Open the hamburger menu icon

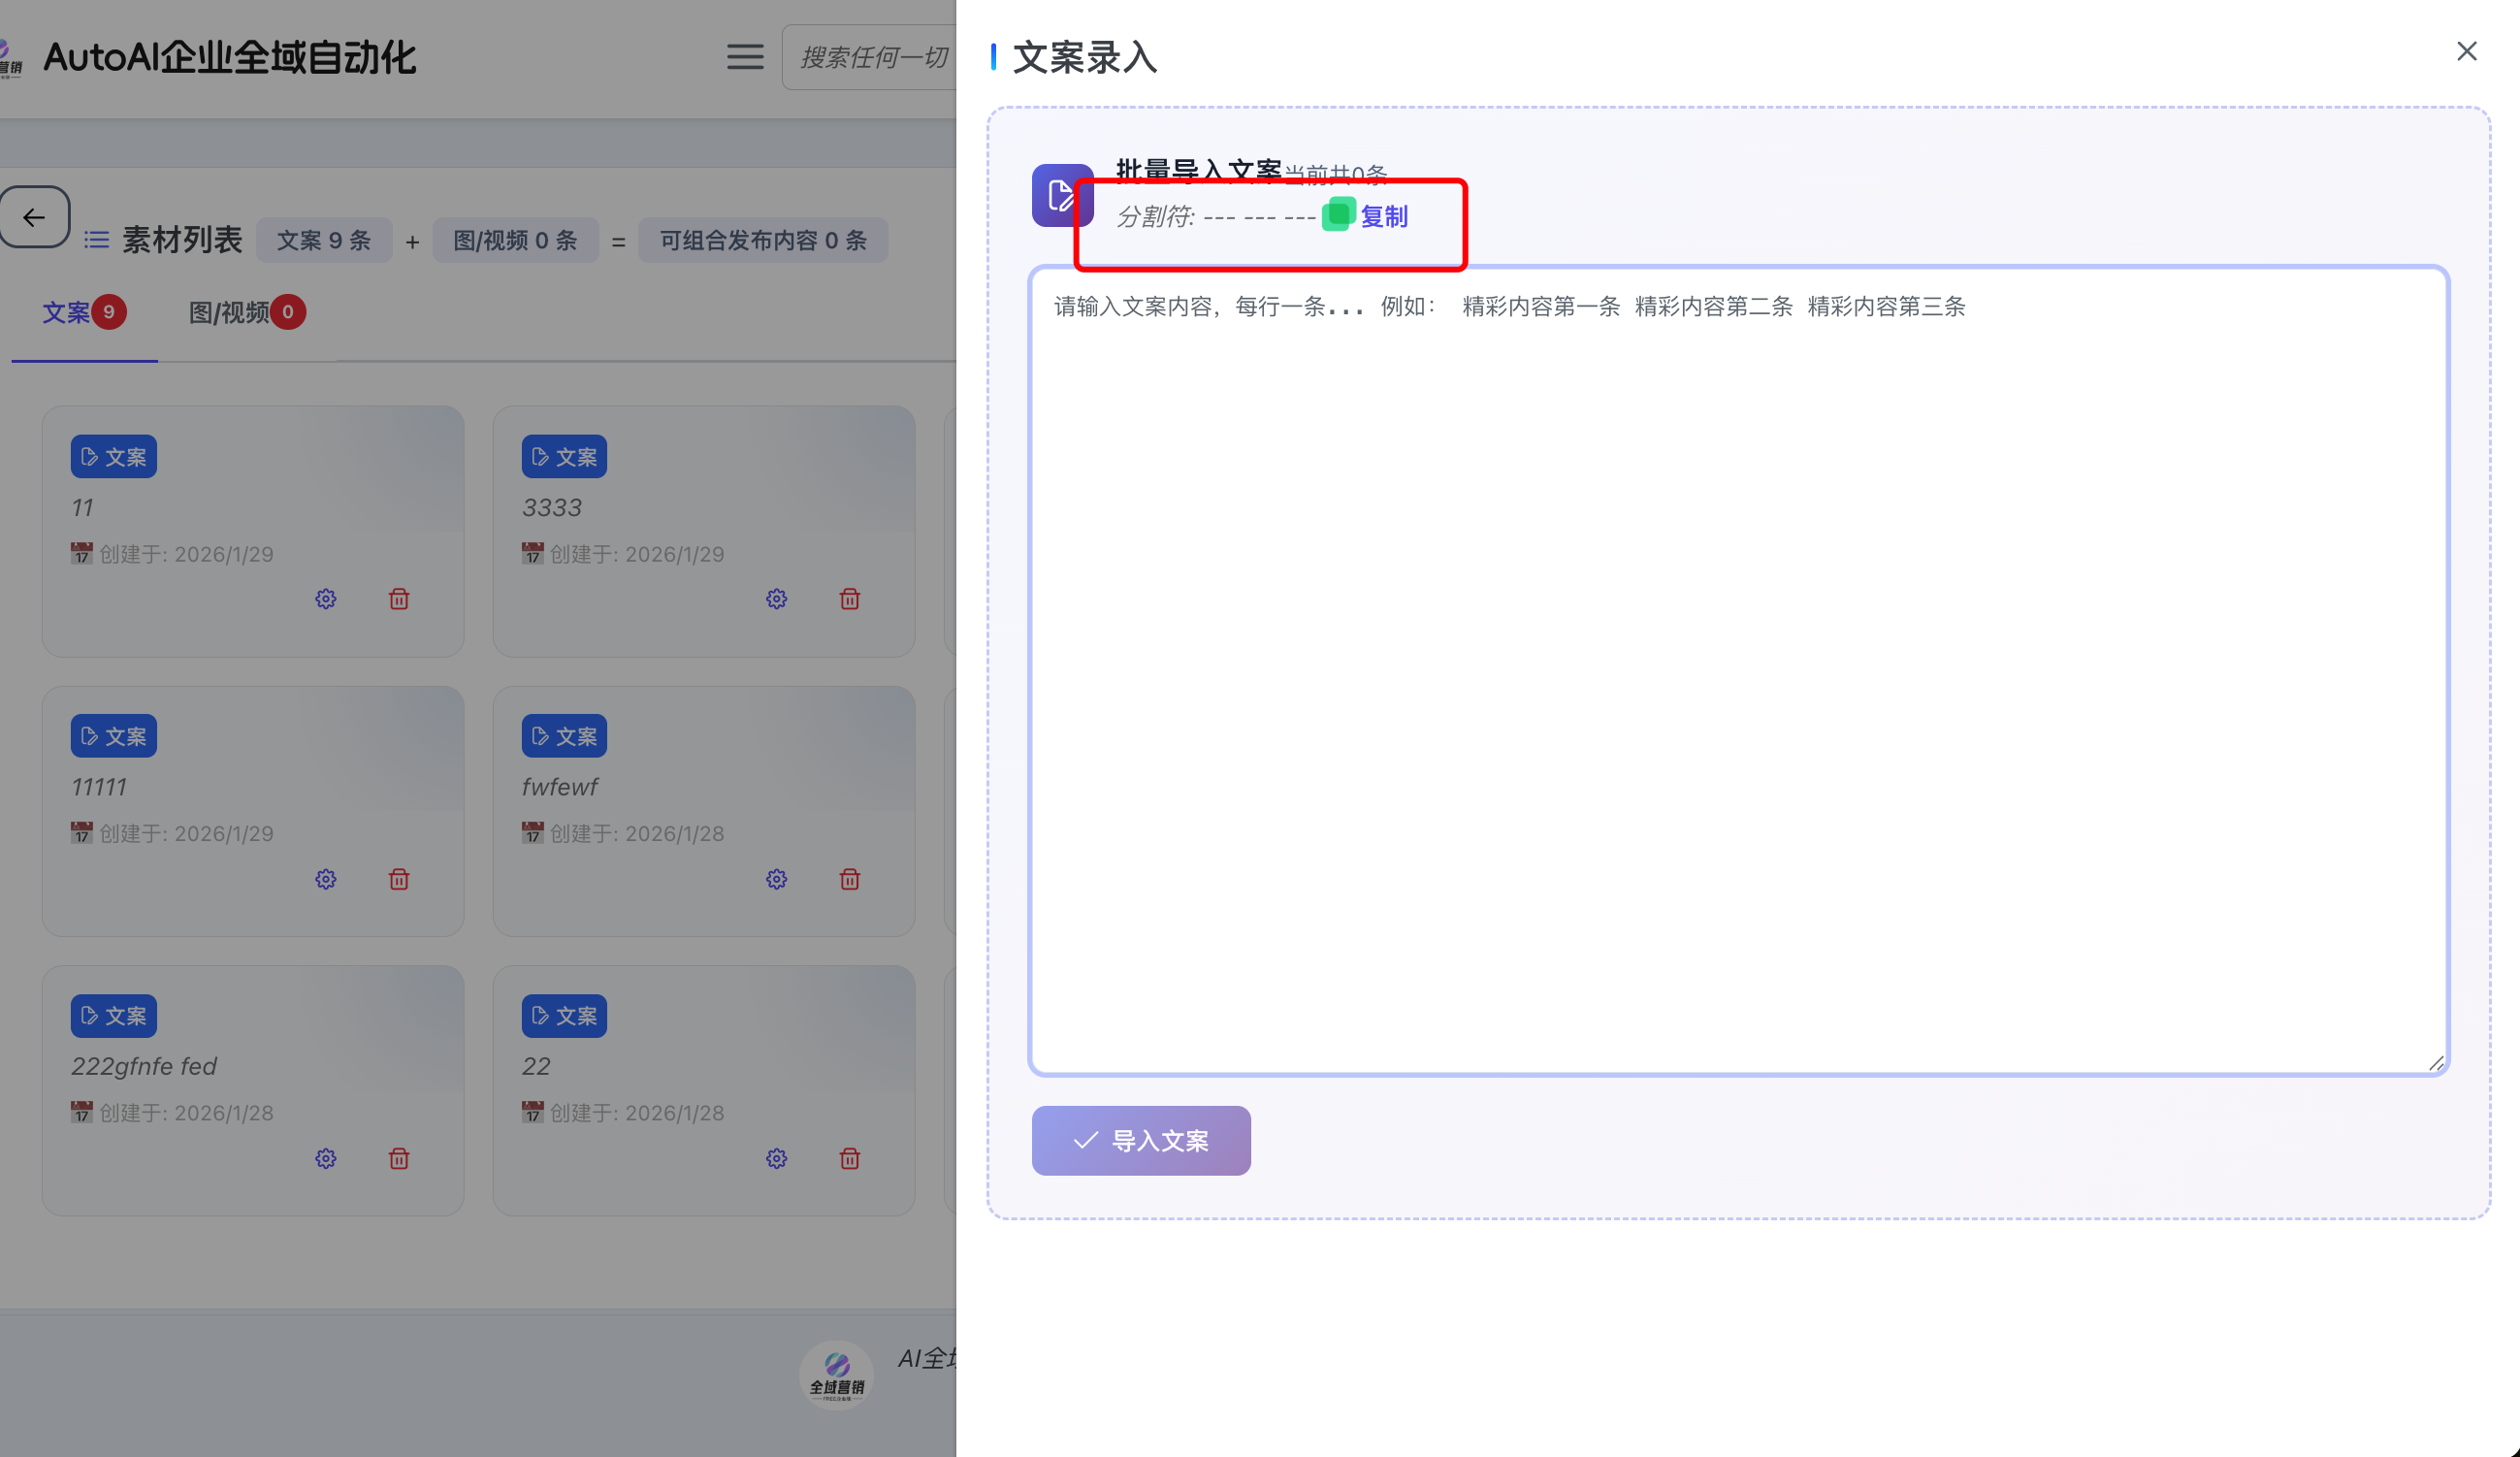click(x=745, y=57)
